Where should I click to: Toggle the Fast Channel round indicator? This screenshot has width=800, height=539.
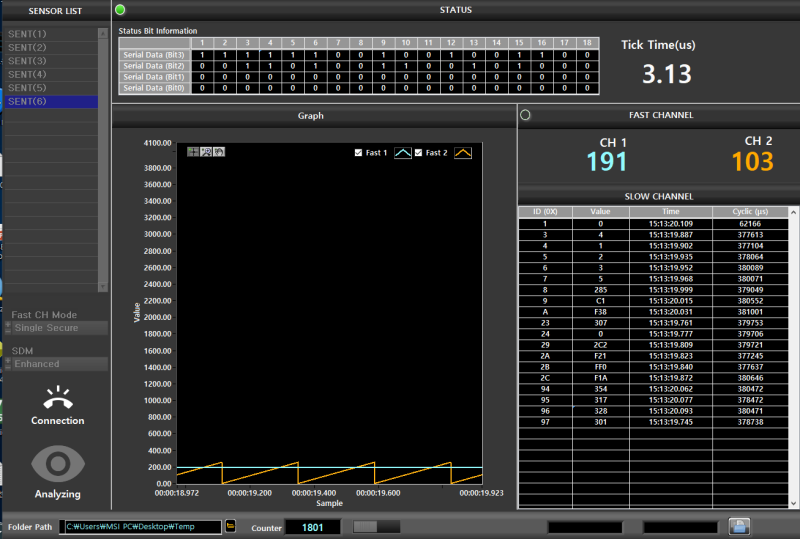coord(526,115)
